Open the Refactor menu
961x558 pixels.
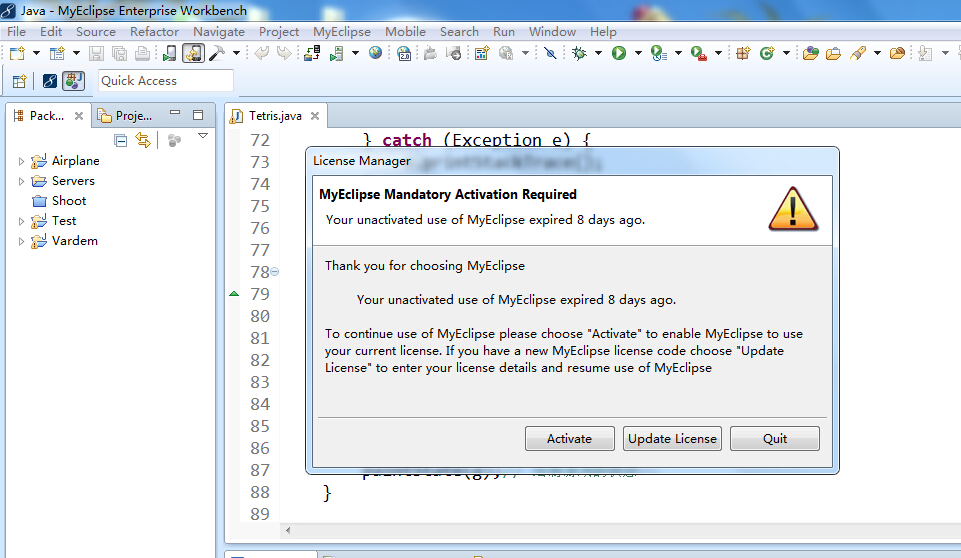(154, 32)
